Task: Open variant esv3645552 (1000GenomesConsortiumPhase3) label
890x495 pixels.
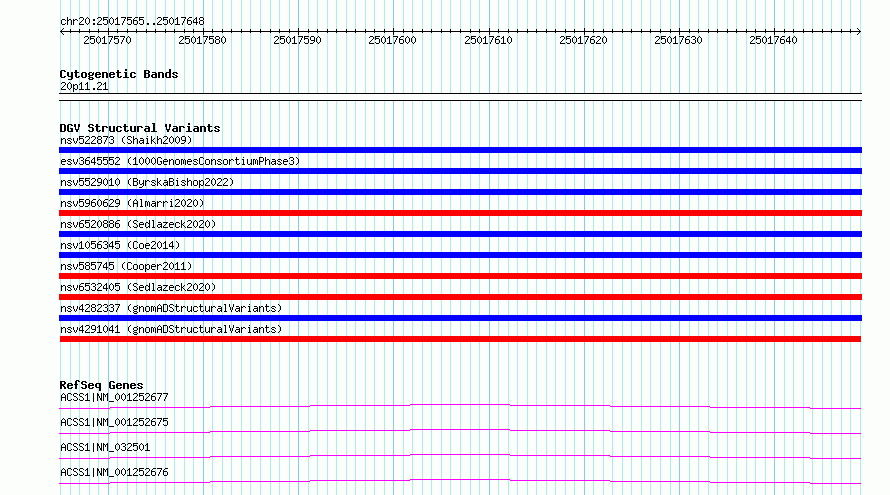Action: coord(180,161)
